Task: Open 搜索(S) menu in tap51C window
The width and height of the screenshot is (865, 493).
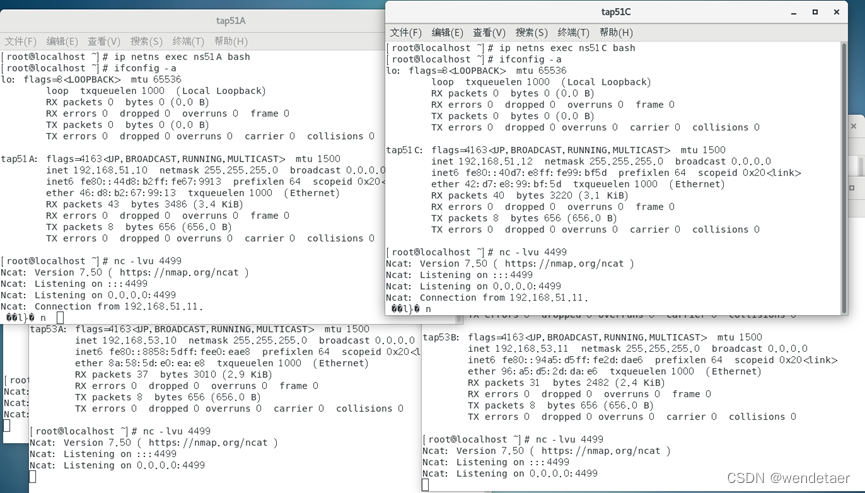Action: click(x=532, y=33)
